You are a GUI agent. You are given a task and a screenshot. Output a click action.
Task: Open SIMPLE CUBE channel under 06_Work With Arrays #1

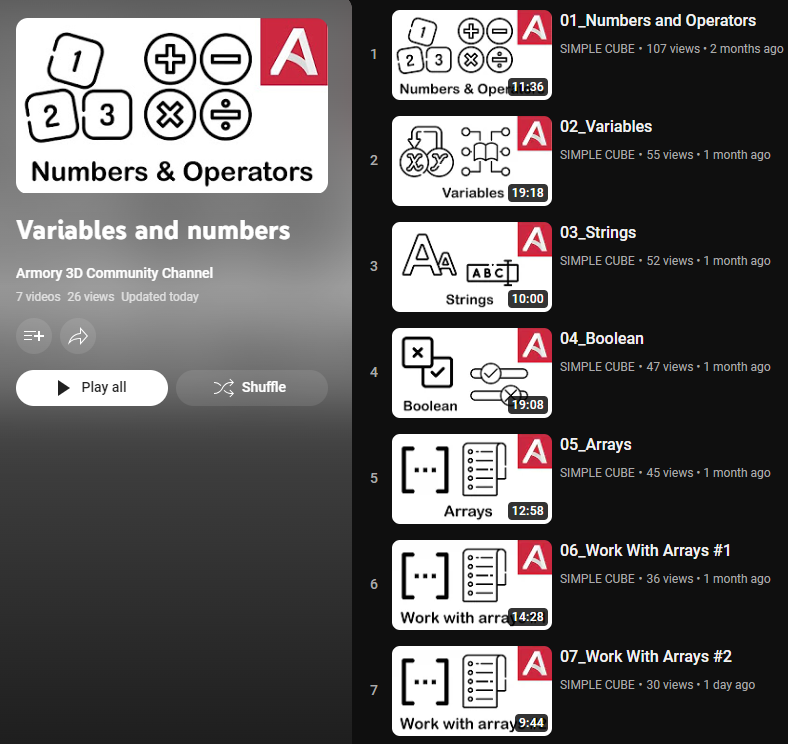click(597, 579)
